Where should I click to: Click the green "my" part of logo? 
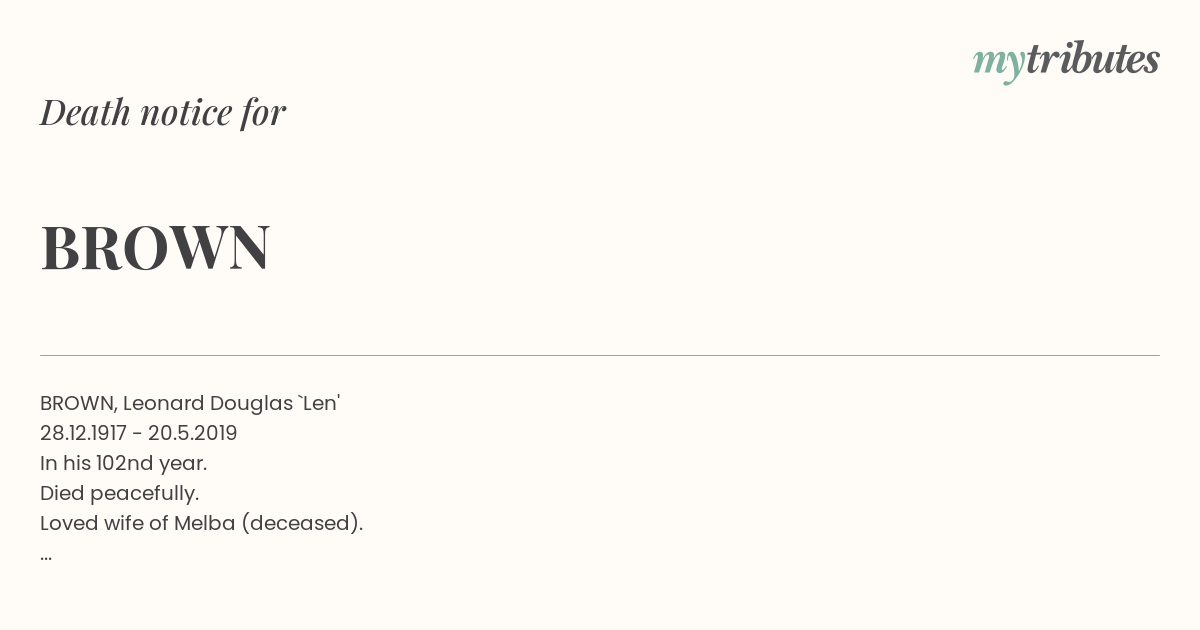pyautogui.click(x=999, y=63)
